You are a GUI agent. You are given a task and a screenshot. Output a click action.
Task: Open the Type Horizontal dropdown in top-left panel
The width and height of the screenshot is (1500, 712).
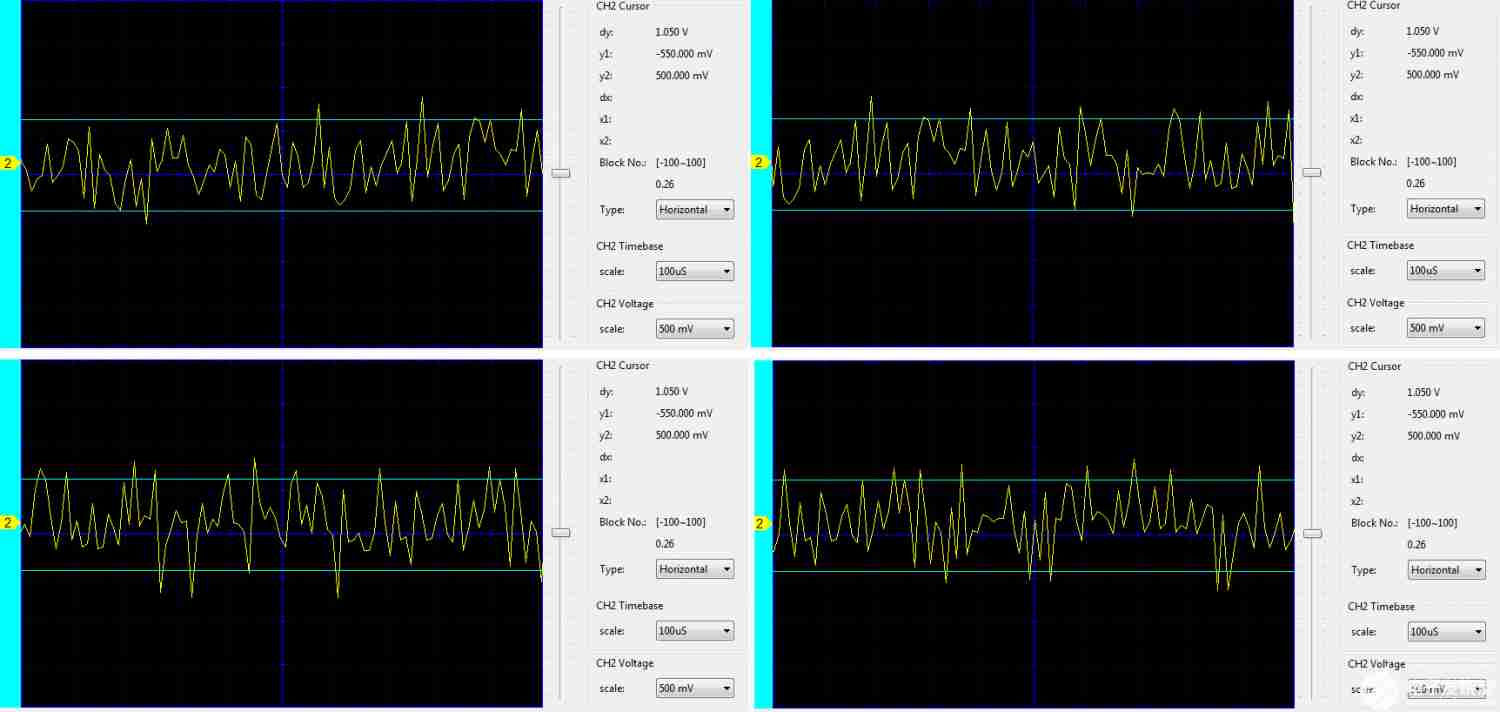[695, 210]
